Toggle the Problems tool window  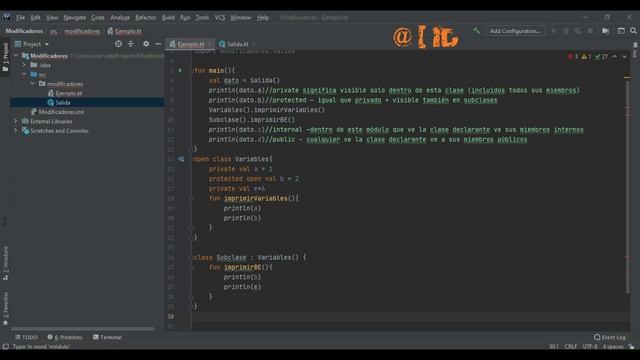point(65,337)
